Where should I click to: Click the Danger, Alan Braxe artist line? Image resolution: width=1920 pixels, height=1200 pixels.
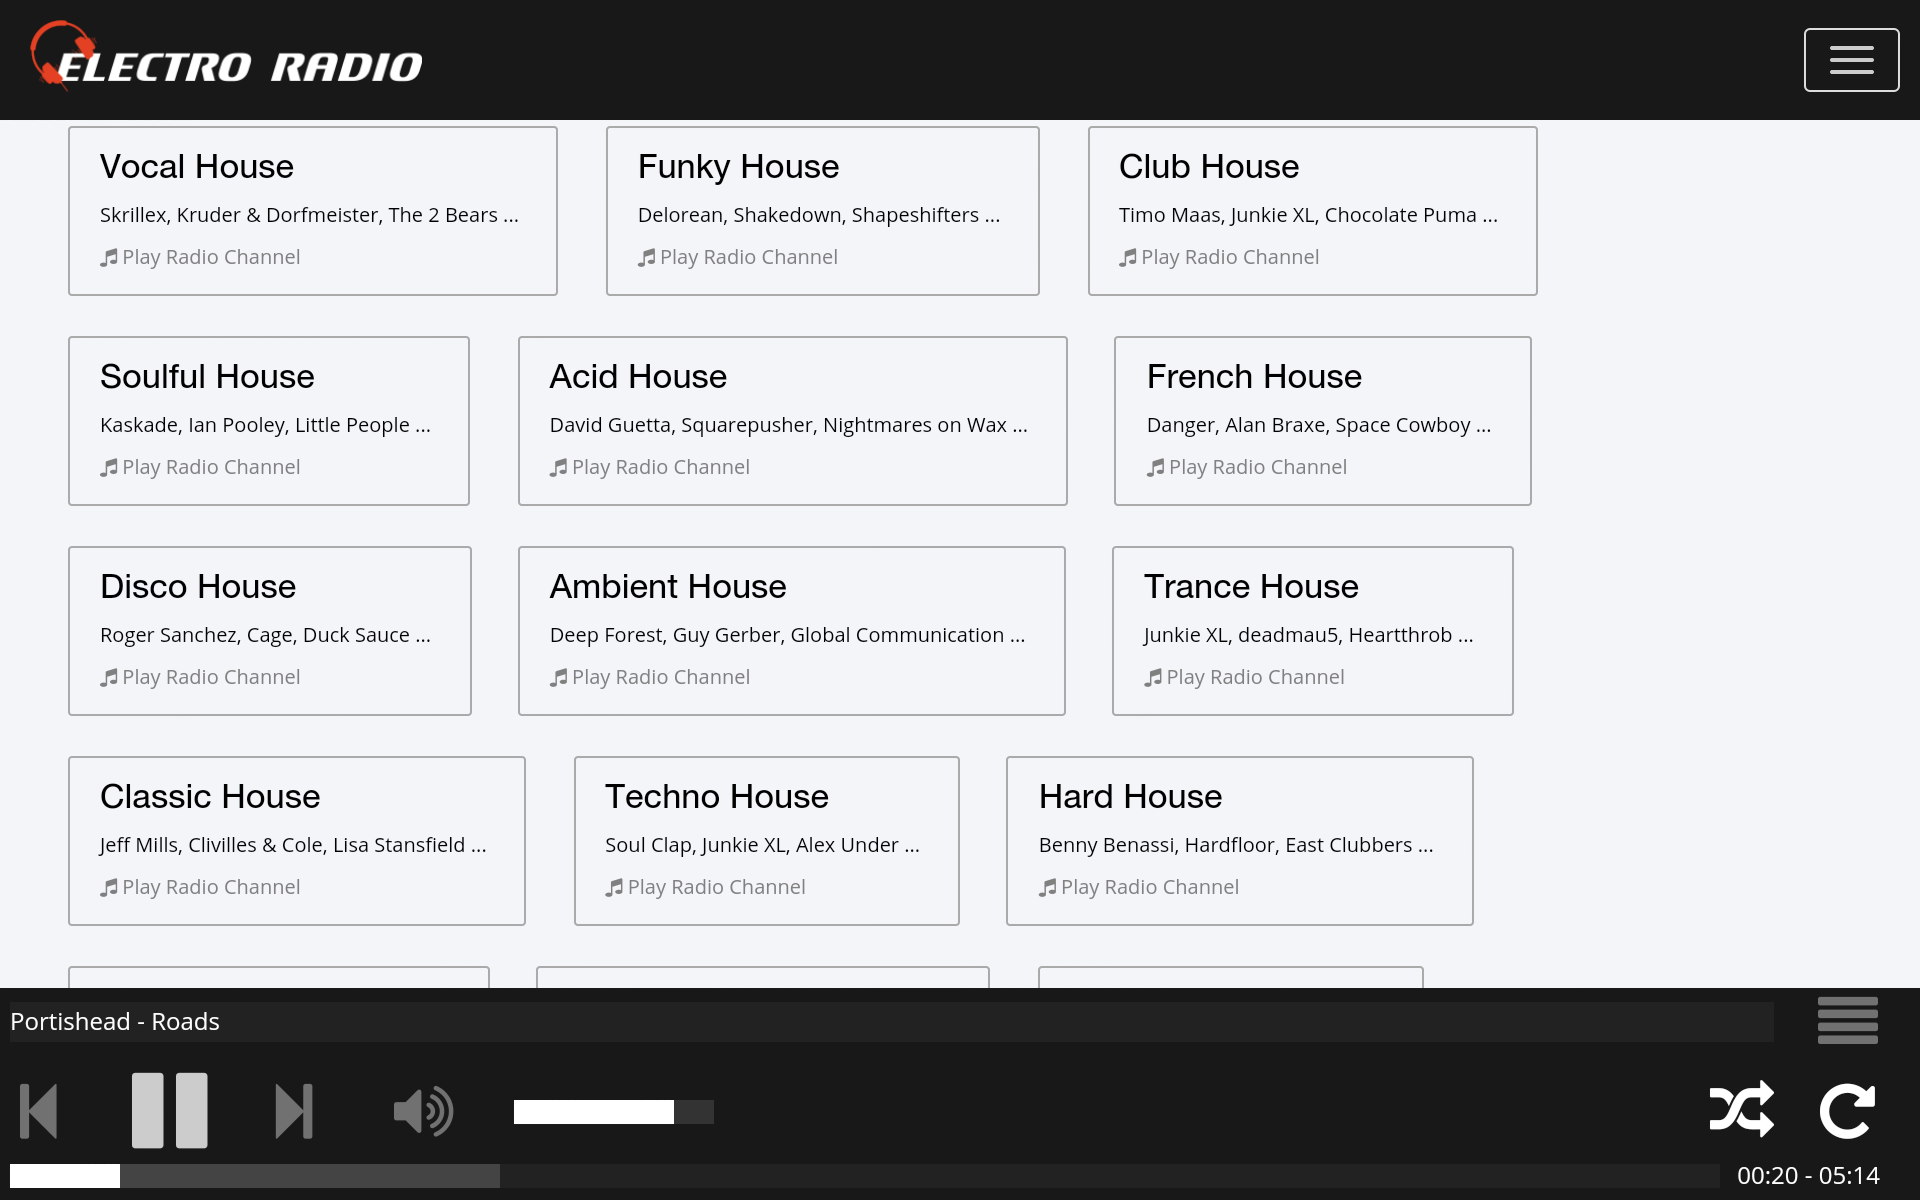click(1319, 425)
